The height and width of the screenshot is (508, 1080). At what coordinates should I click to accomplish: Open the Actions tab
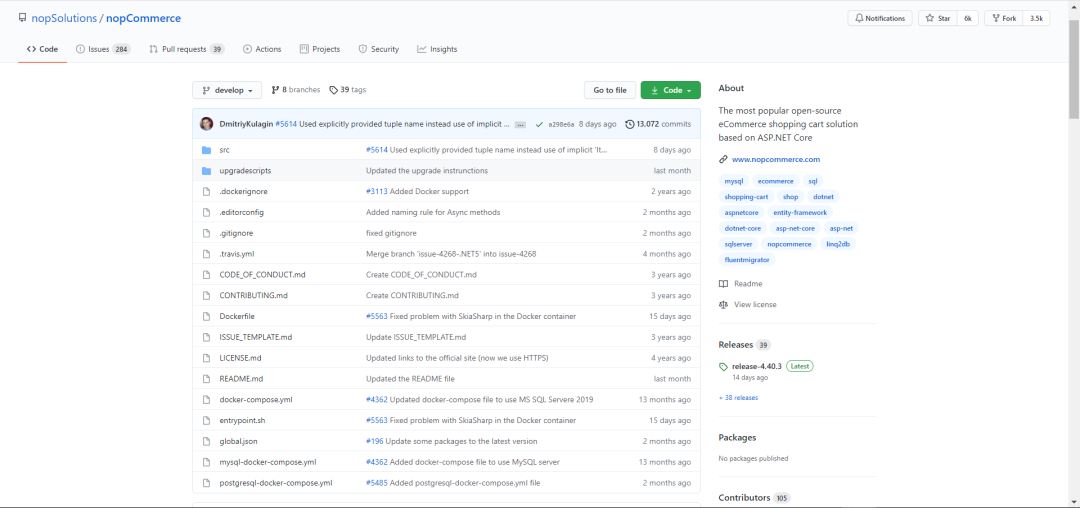262,49
